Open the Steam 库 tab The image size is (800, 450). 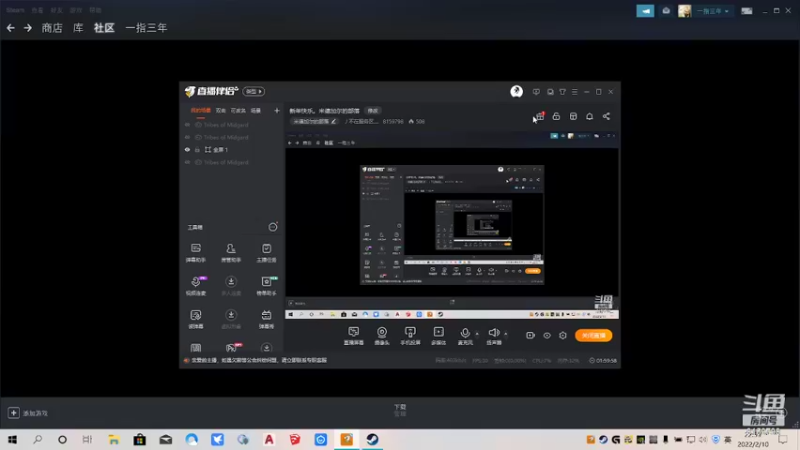coord(78,28)
